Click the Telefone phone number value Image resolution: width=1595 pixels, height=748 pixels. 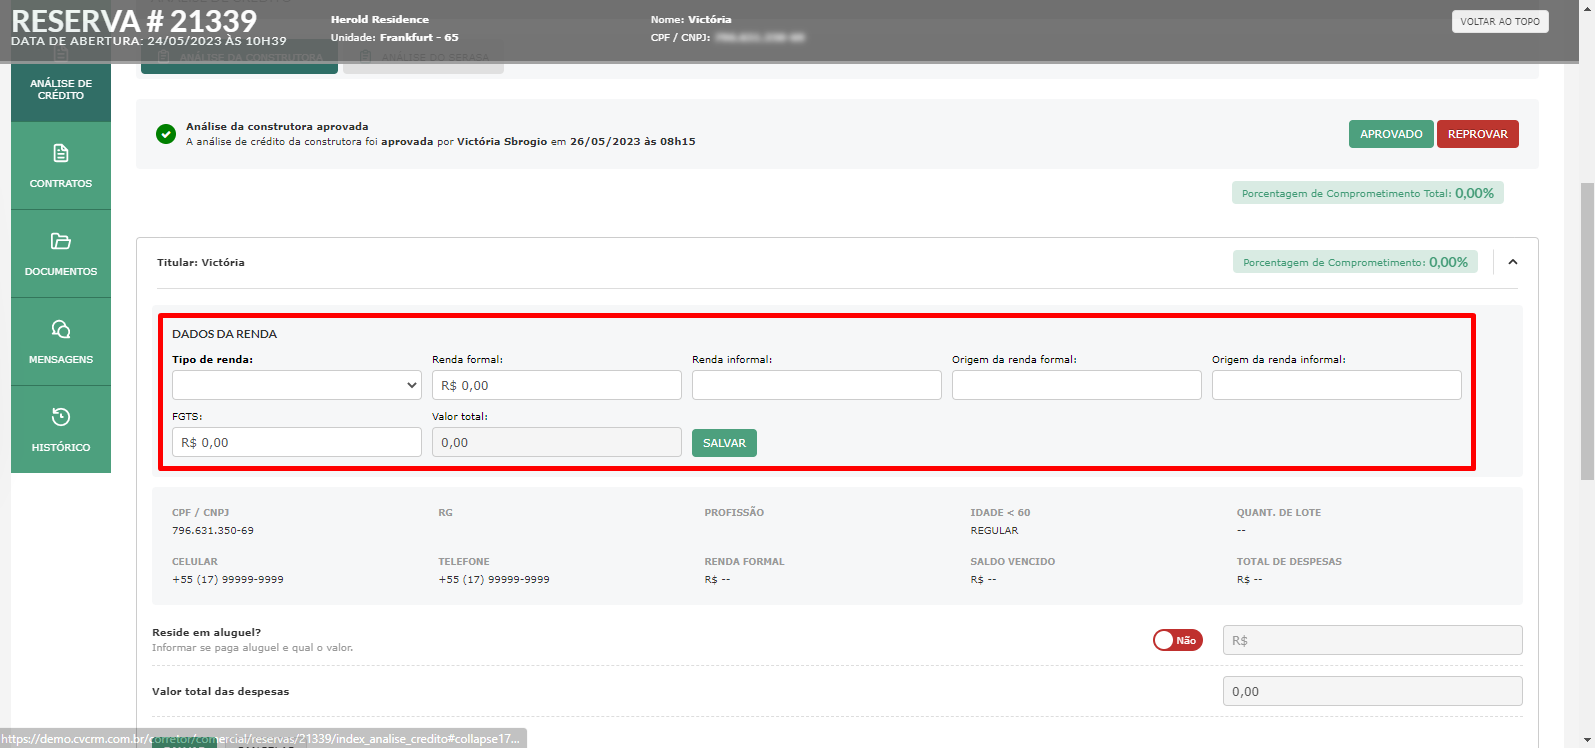click(494, 580)
